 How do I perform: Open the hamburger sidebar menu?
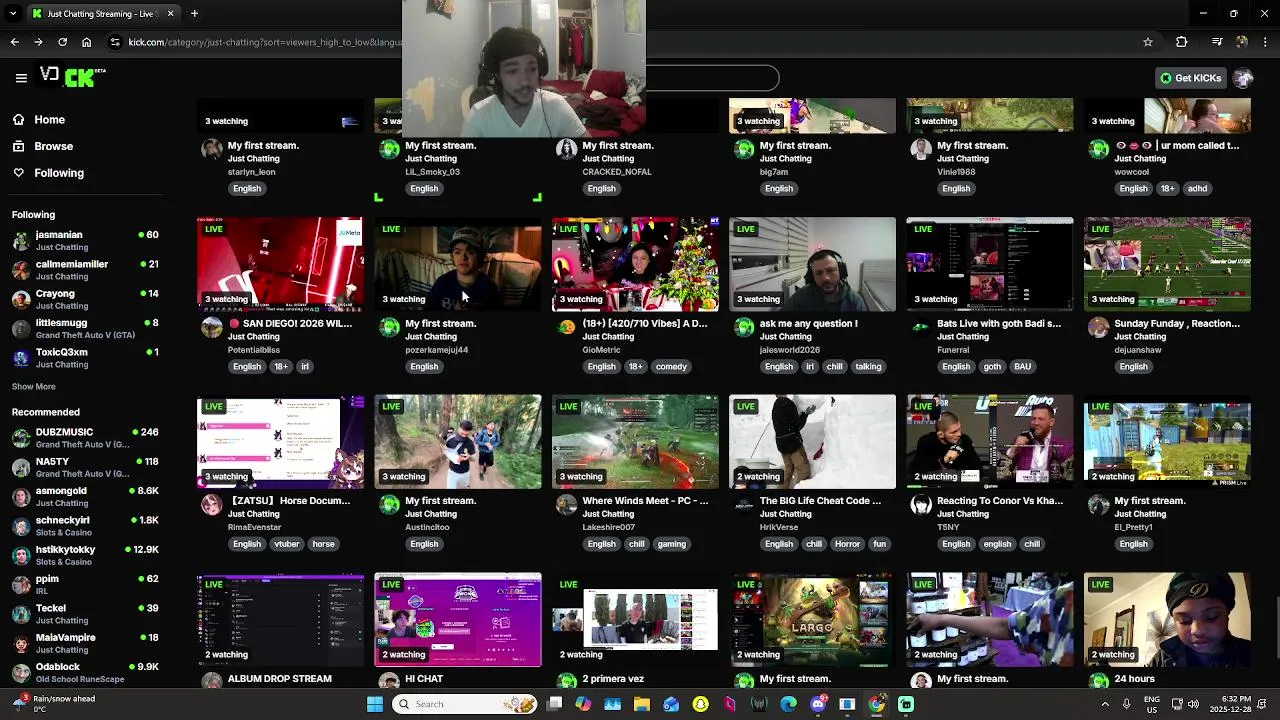[x=21, y=78]
